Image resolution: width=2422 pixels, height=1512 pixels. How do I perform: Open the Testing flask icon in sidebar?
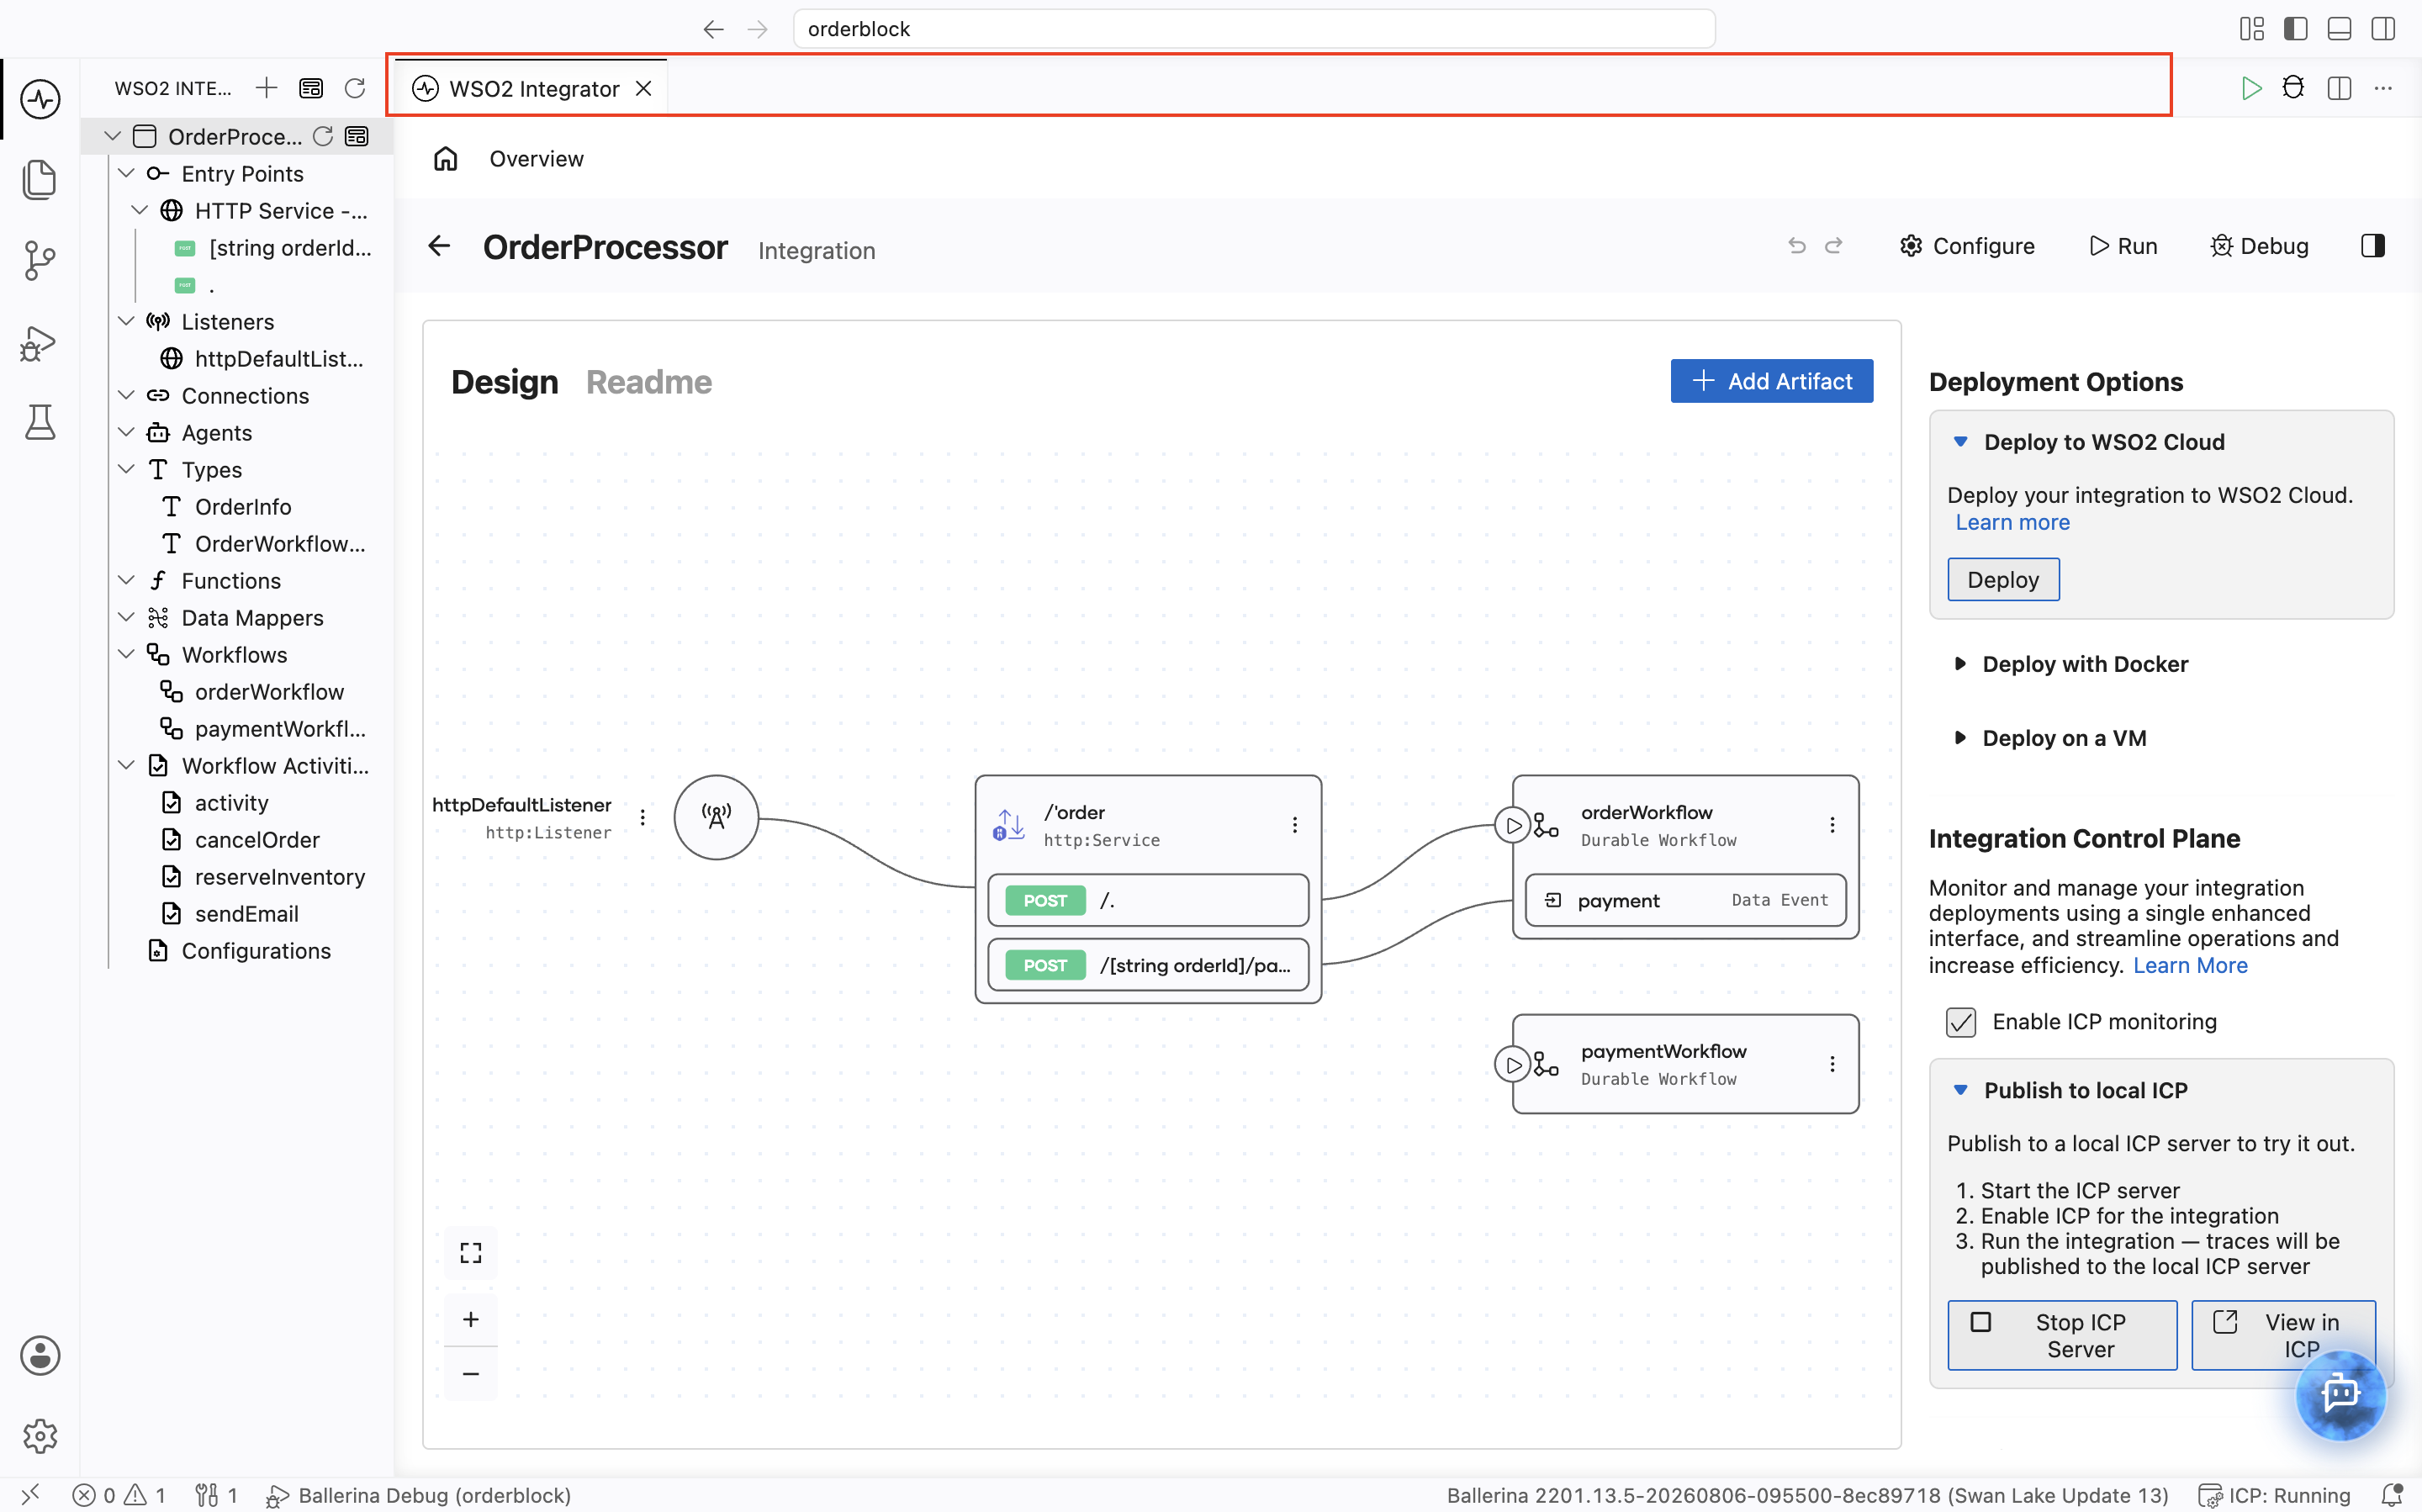(40, 423)
